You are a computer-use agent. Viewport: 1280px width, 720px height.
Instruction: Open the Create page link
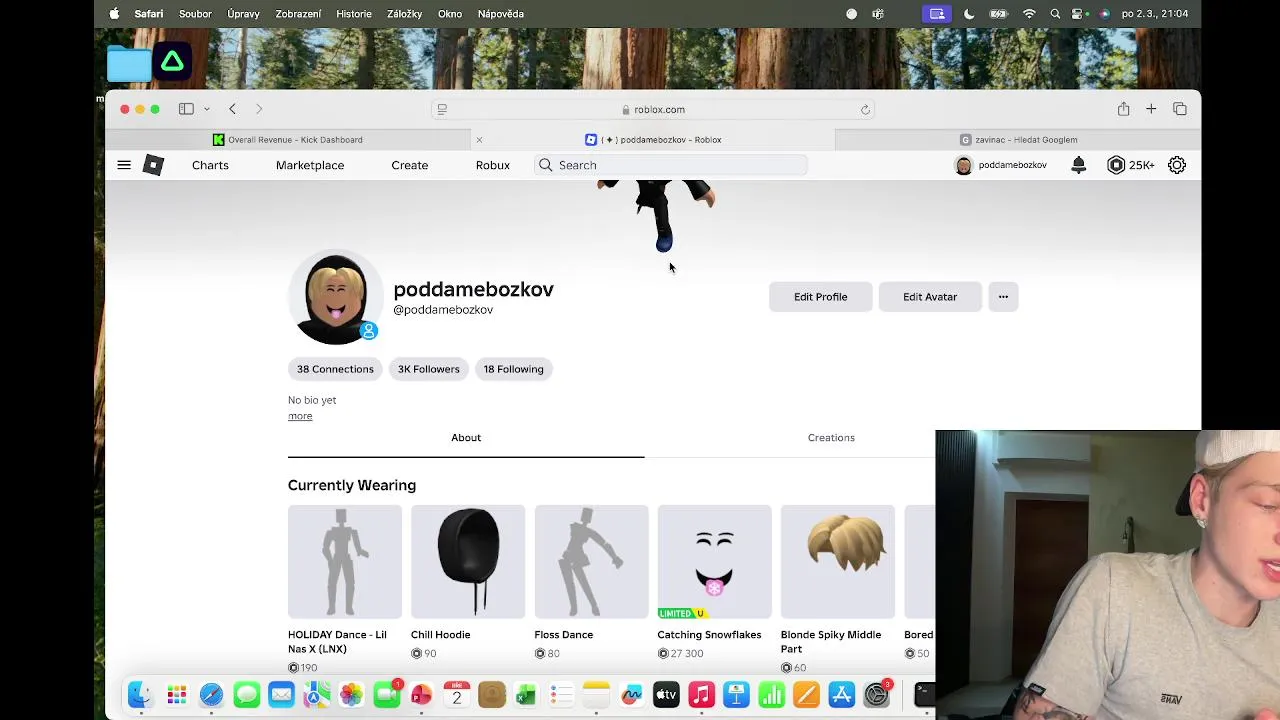410,165
